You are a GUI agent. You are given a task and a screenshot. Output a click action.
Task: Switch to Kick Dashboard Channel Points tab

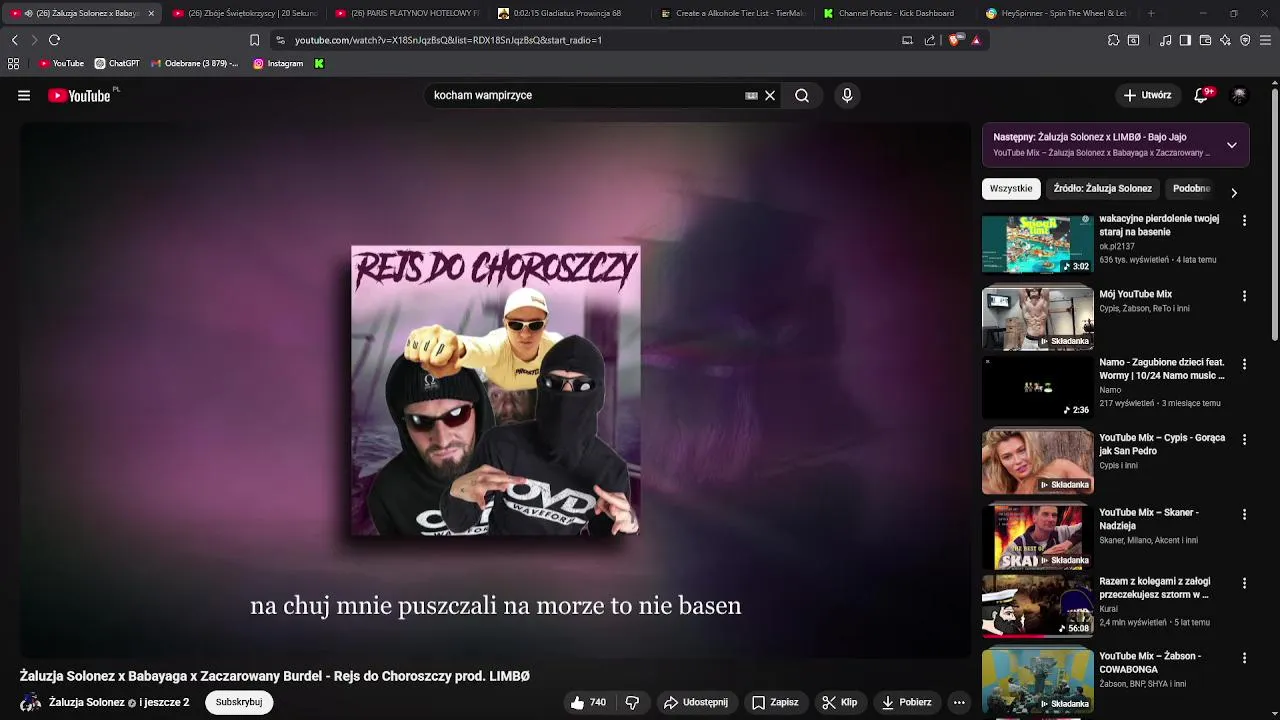point(895,14)
